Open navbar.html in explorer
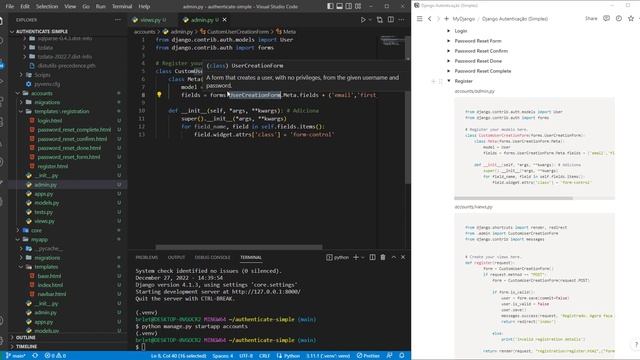This screenshot has width=640, height=360. 51,294
